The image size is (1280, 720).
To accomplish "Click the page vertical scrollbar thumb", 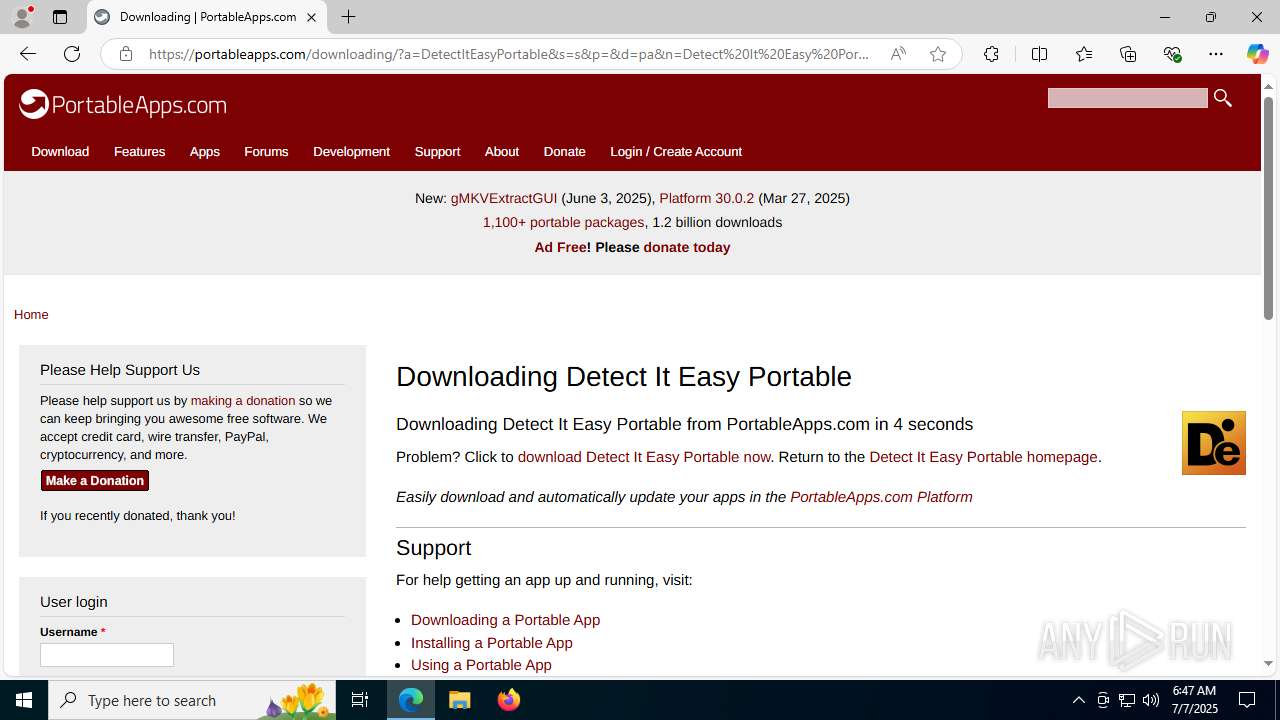I will [x=1268, y=209].
